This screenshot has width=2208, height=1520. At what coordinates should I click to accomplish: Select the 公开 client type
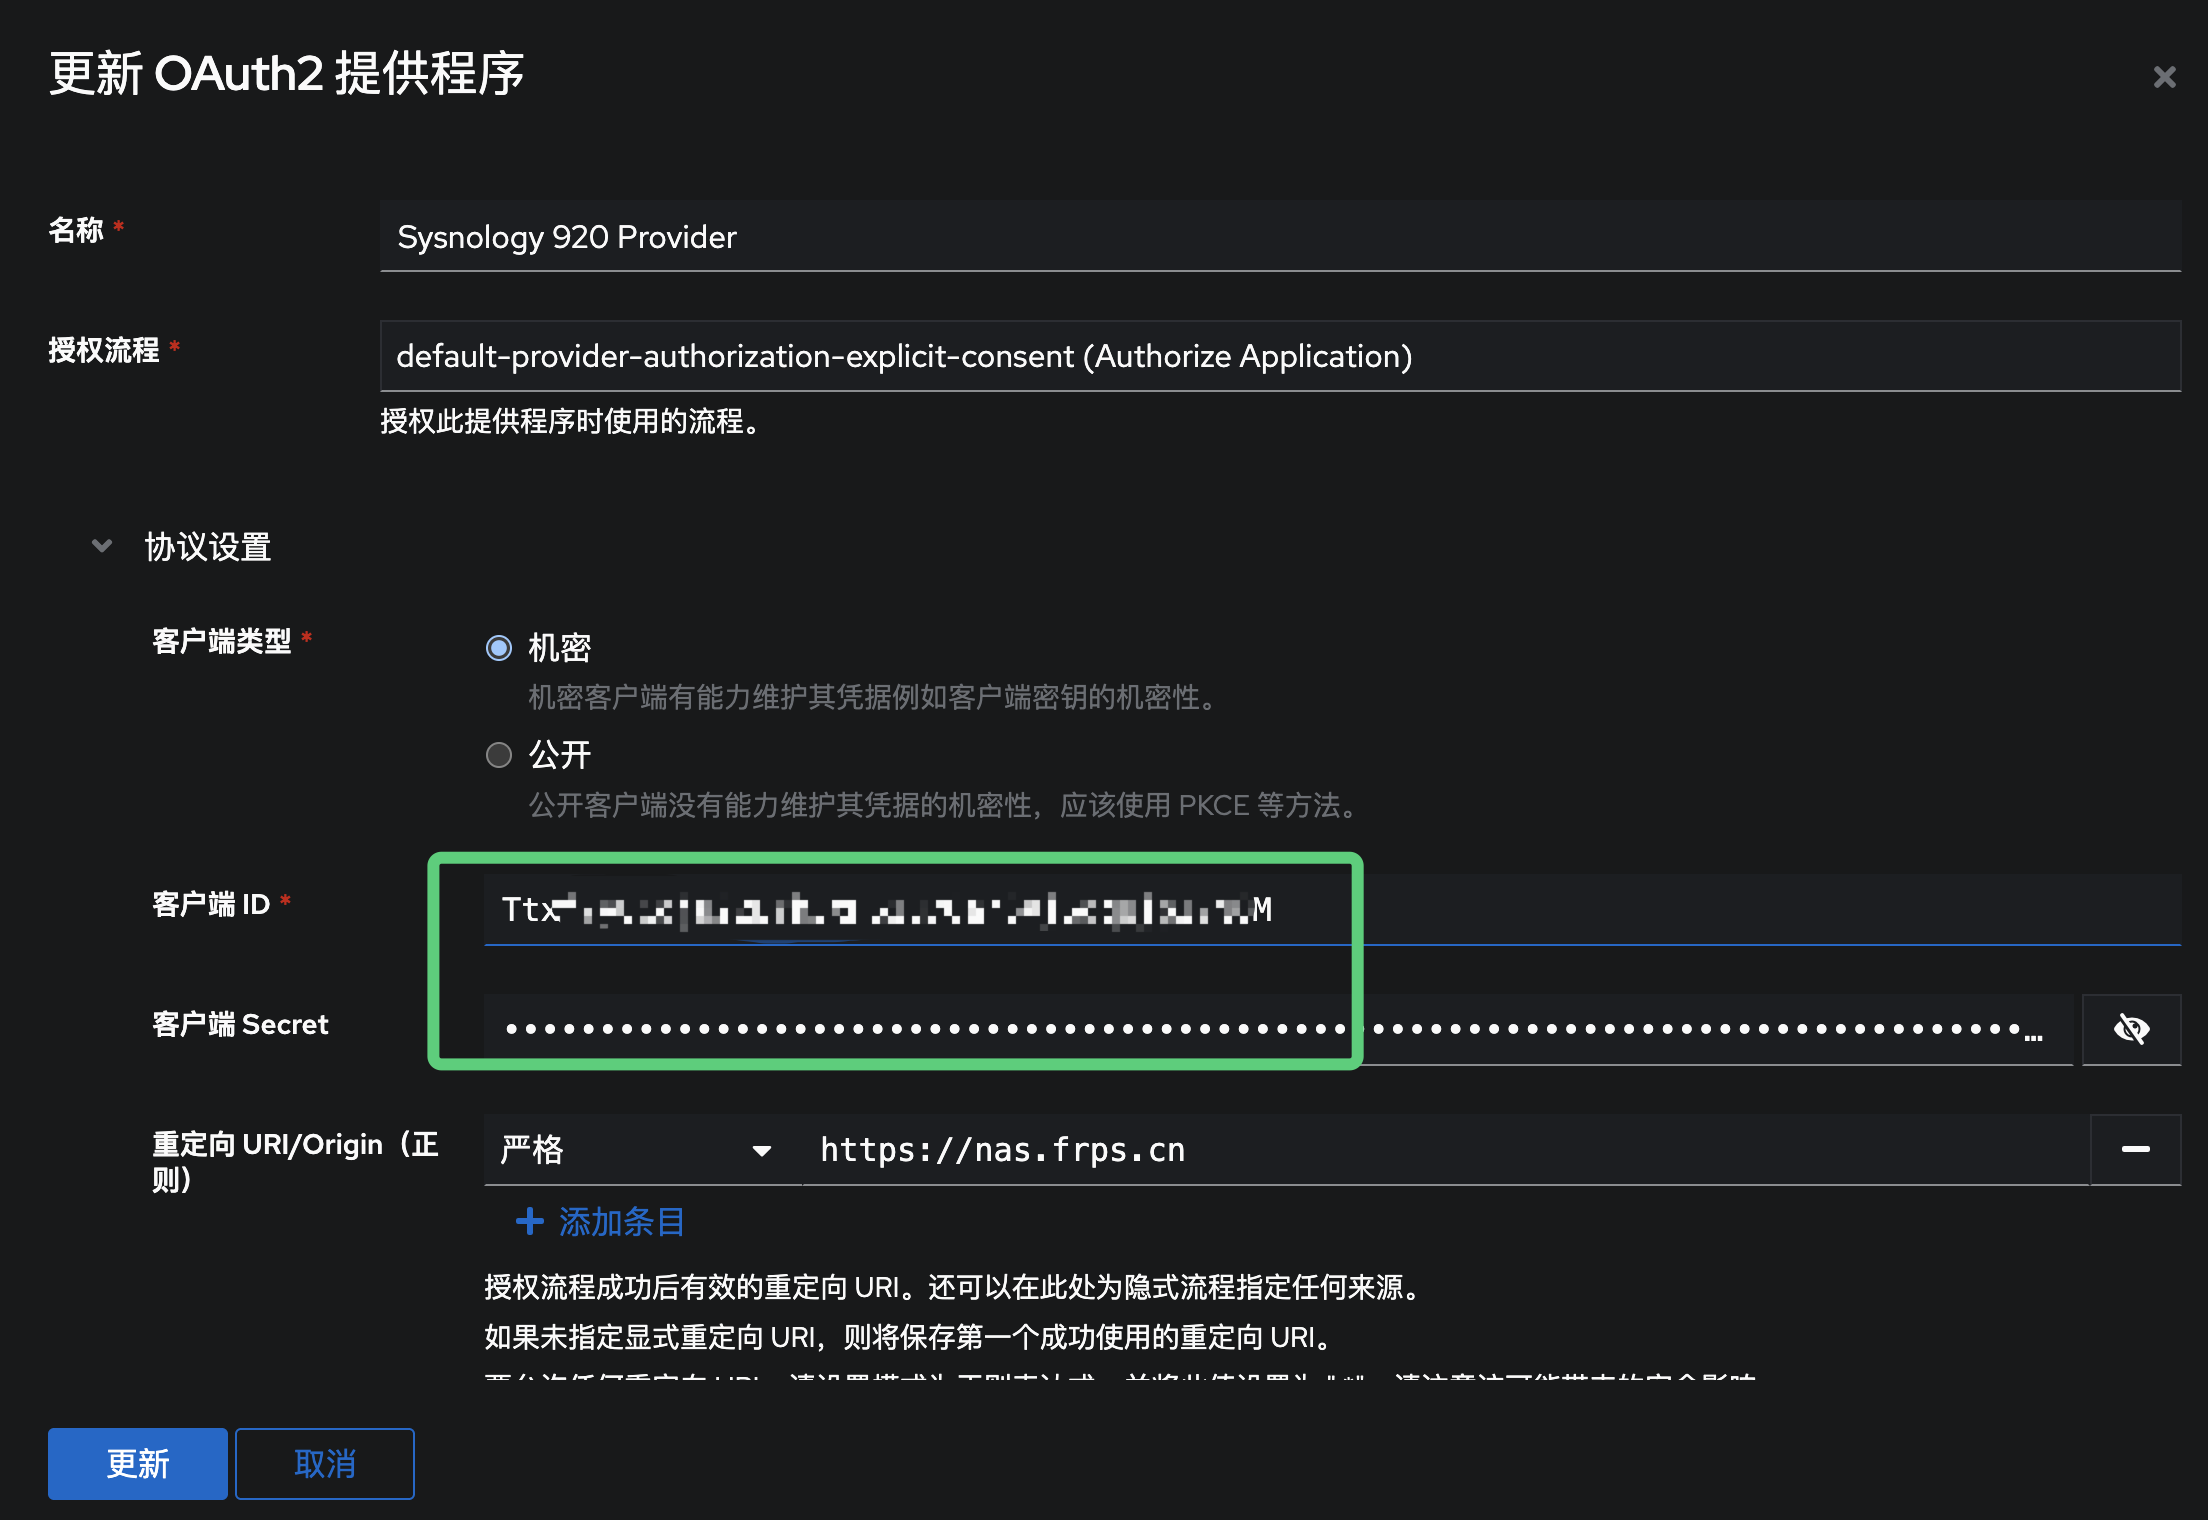(x=498, y=755)
